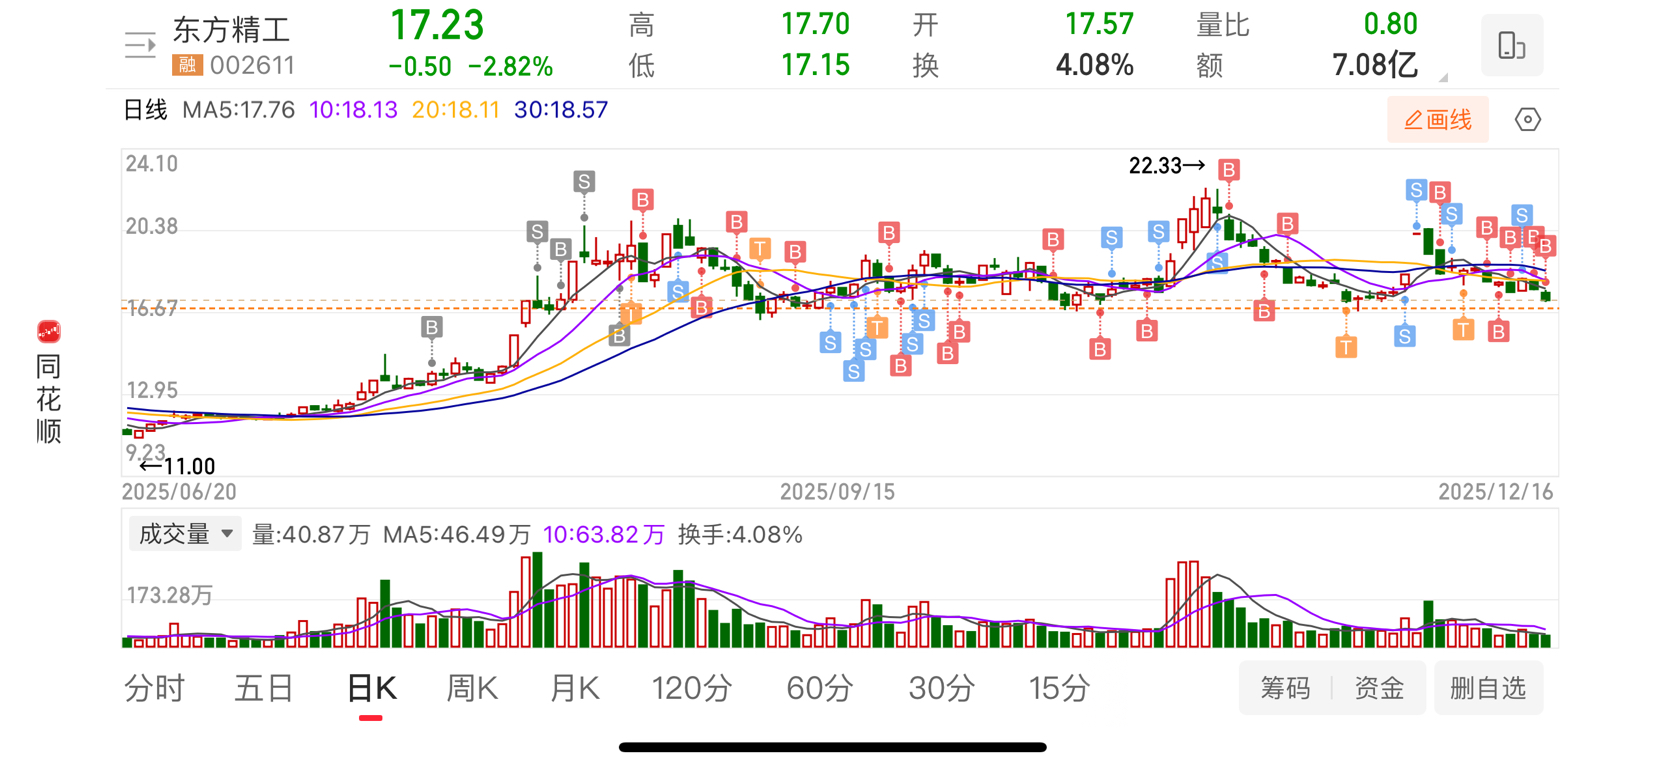This screenshot has width=1665, height=769.
Task: Tap the 换手:4.08% label in volume panel
Action: (740, 535)
